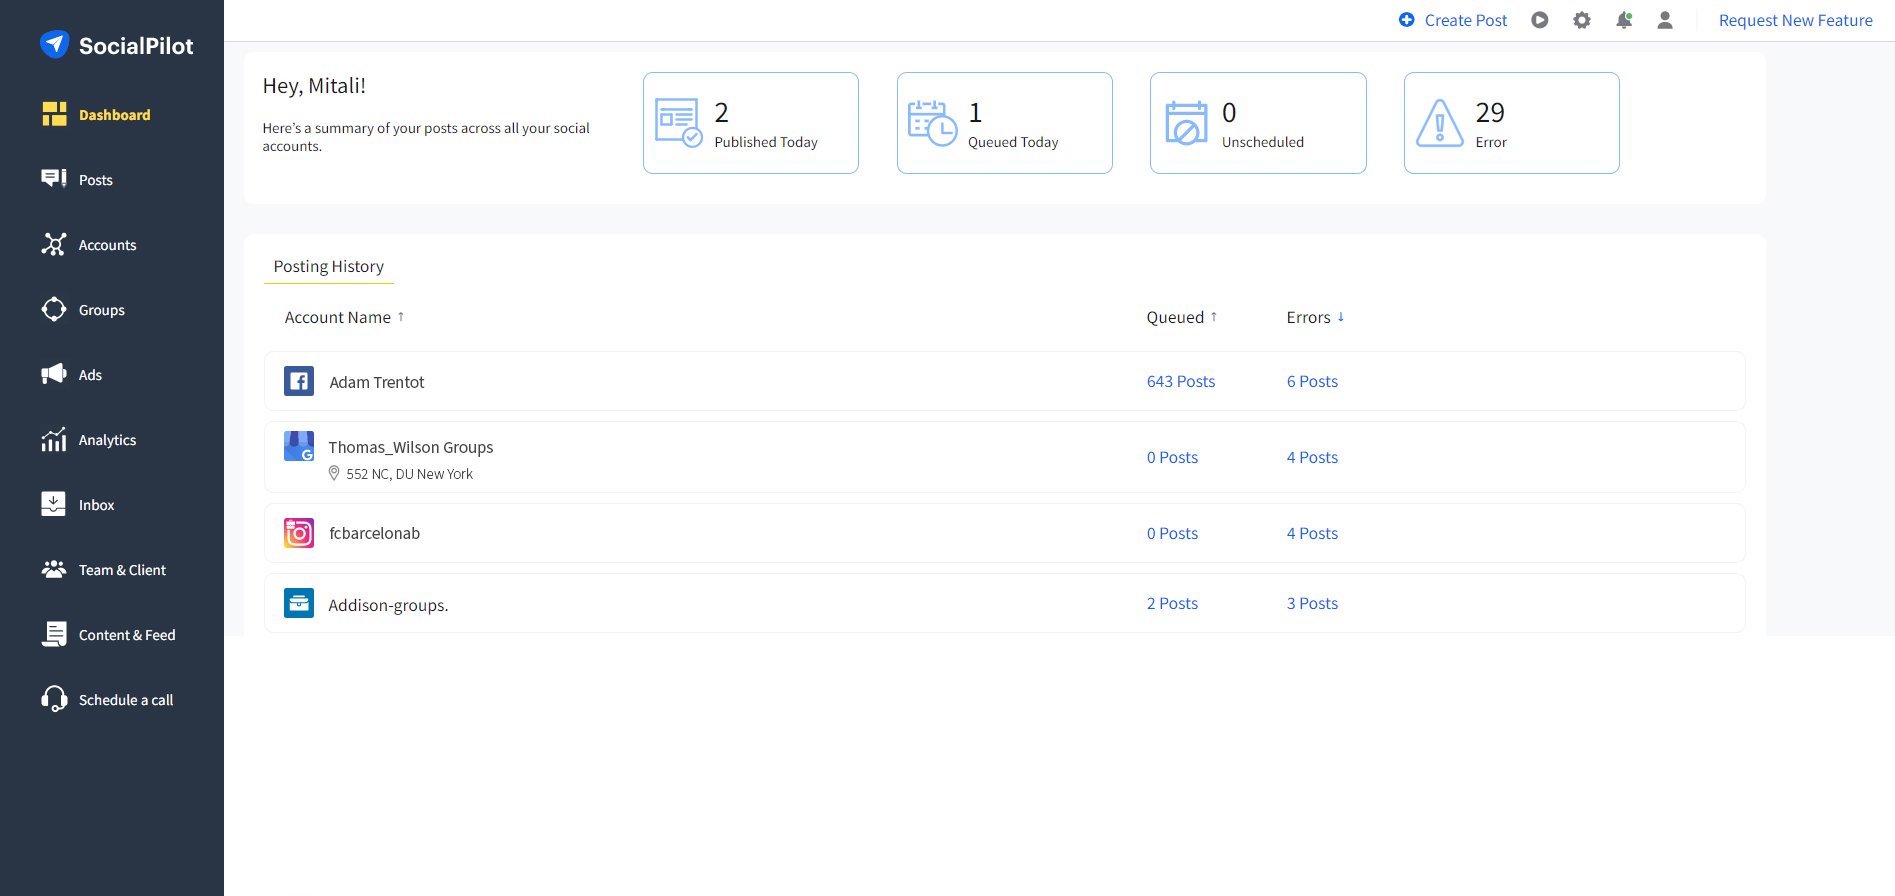The height and width of the screenshot is (896, 1895).
Task: Click Facebook icon beside Adam Trentot
Action: (299, 381)
